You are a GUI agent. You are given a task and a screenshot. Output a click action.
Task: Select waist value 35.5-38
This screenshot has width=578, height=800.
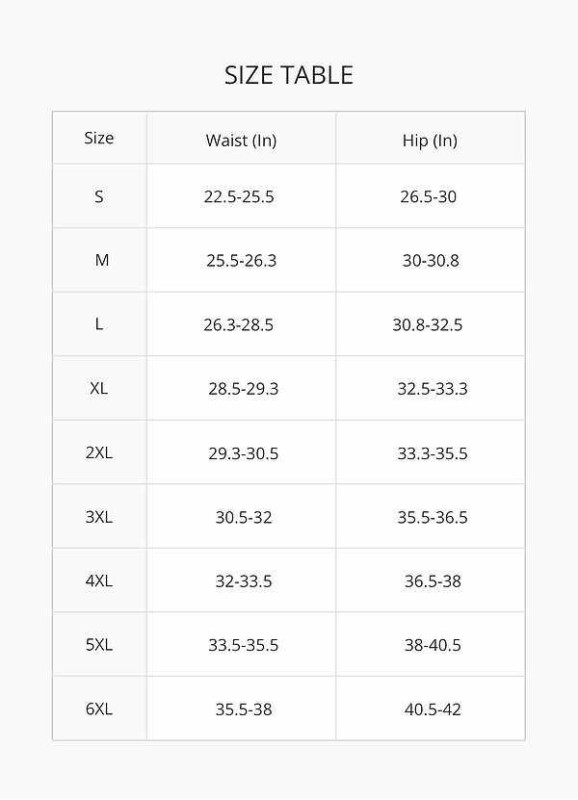coord(243,709)
